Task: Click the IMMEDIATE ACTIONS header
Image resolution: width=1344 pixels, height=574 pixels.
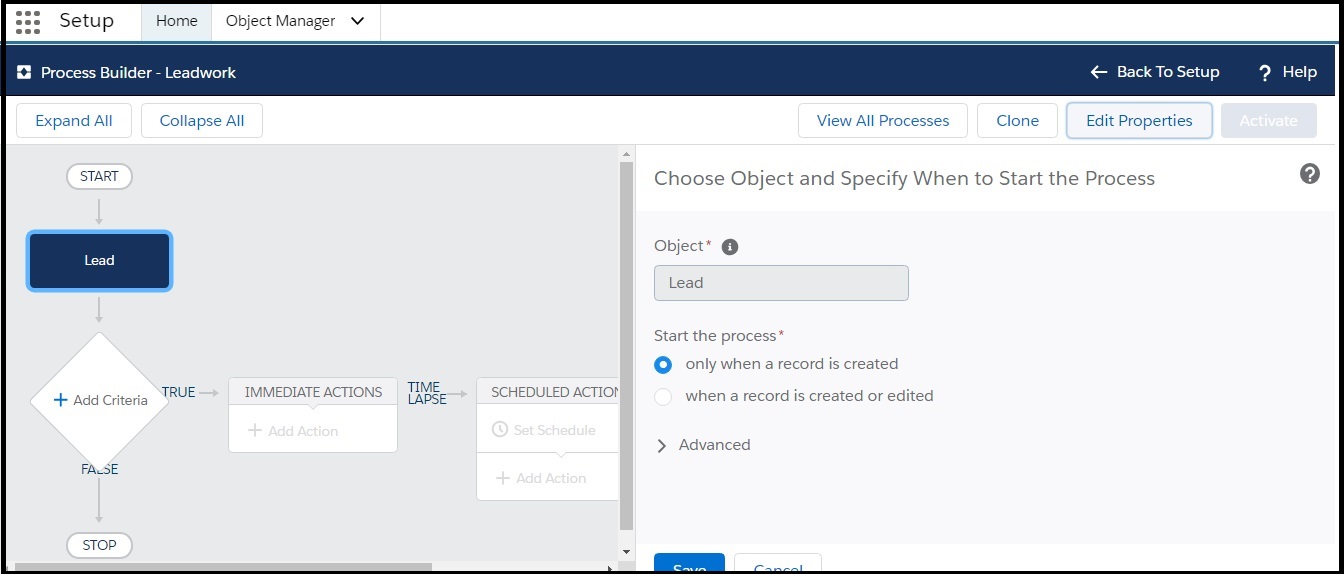Action: point(313,392)
